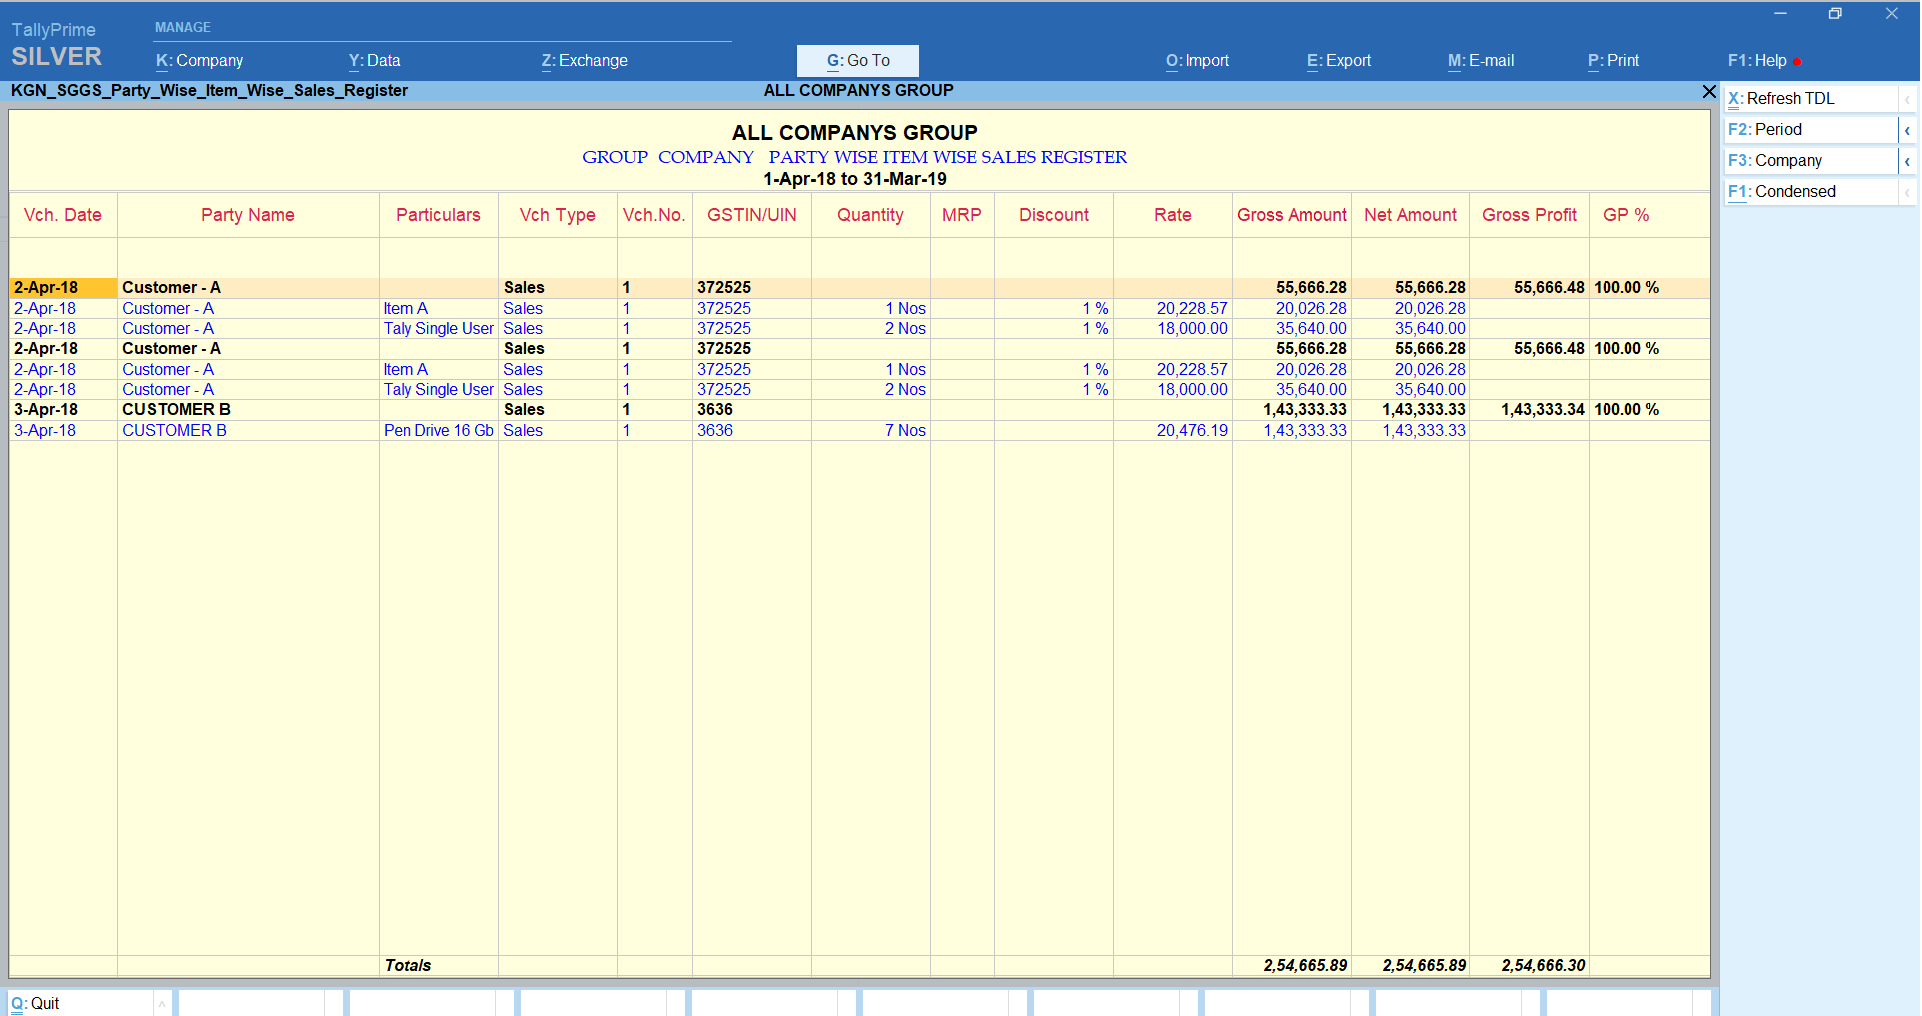Click the report period 1-Apr-18 to 31-Mar-19
This screenshot has height=1016, width=1922.
click(x=855, y=180)
